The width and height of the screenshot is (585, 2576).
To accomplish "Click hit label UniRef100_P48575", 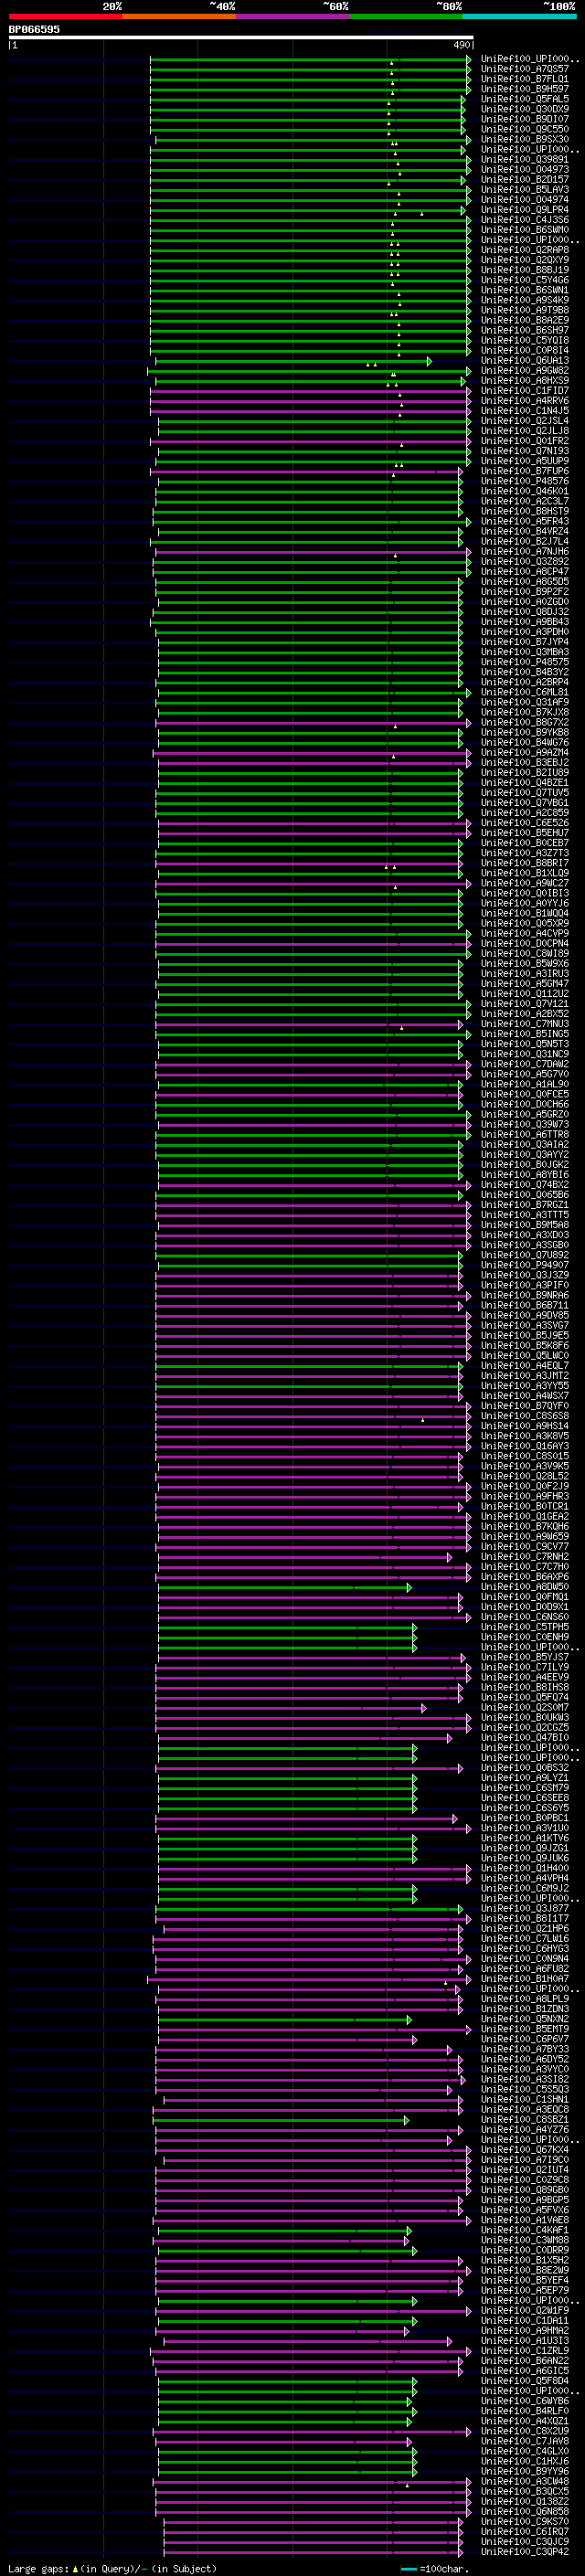I will tap(525, 662).
